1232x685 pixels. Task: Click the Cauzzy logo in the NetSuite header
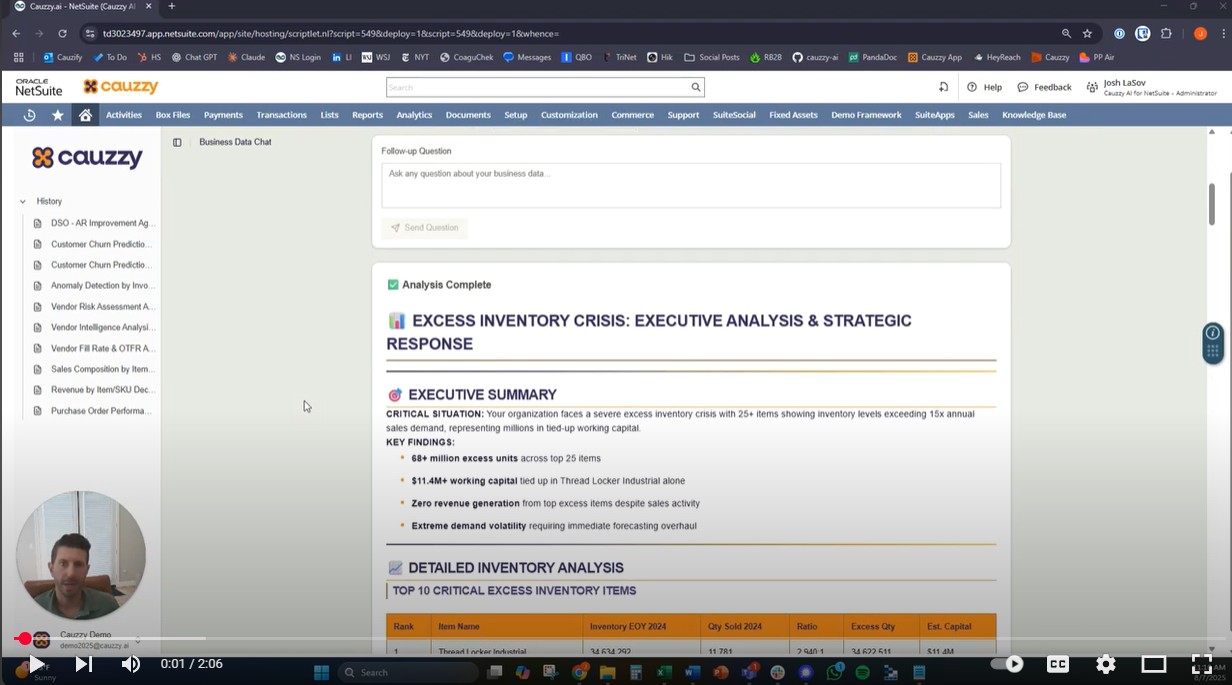click(x=120, y=87)
